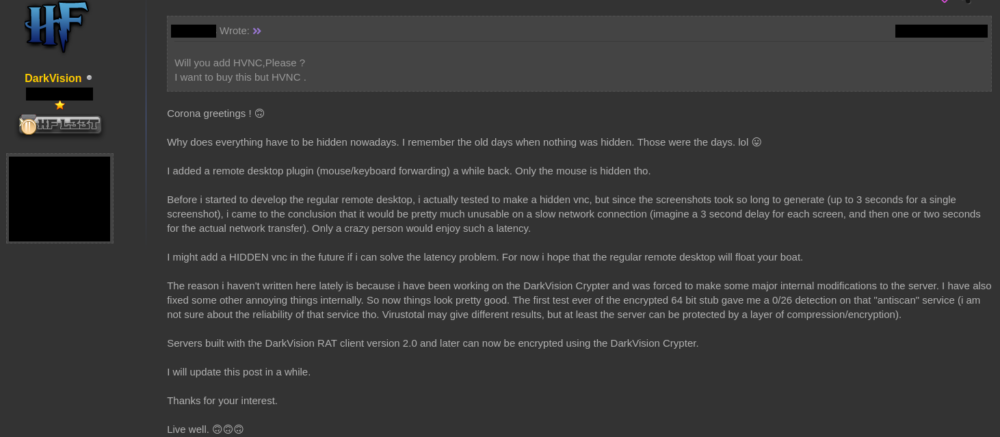Image resolution: width=1000 pixels, height=437 pixels.
Task: Click the emoji after "Corona greetings !"
Action: click(260, 114)
